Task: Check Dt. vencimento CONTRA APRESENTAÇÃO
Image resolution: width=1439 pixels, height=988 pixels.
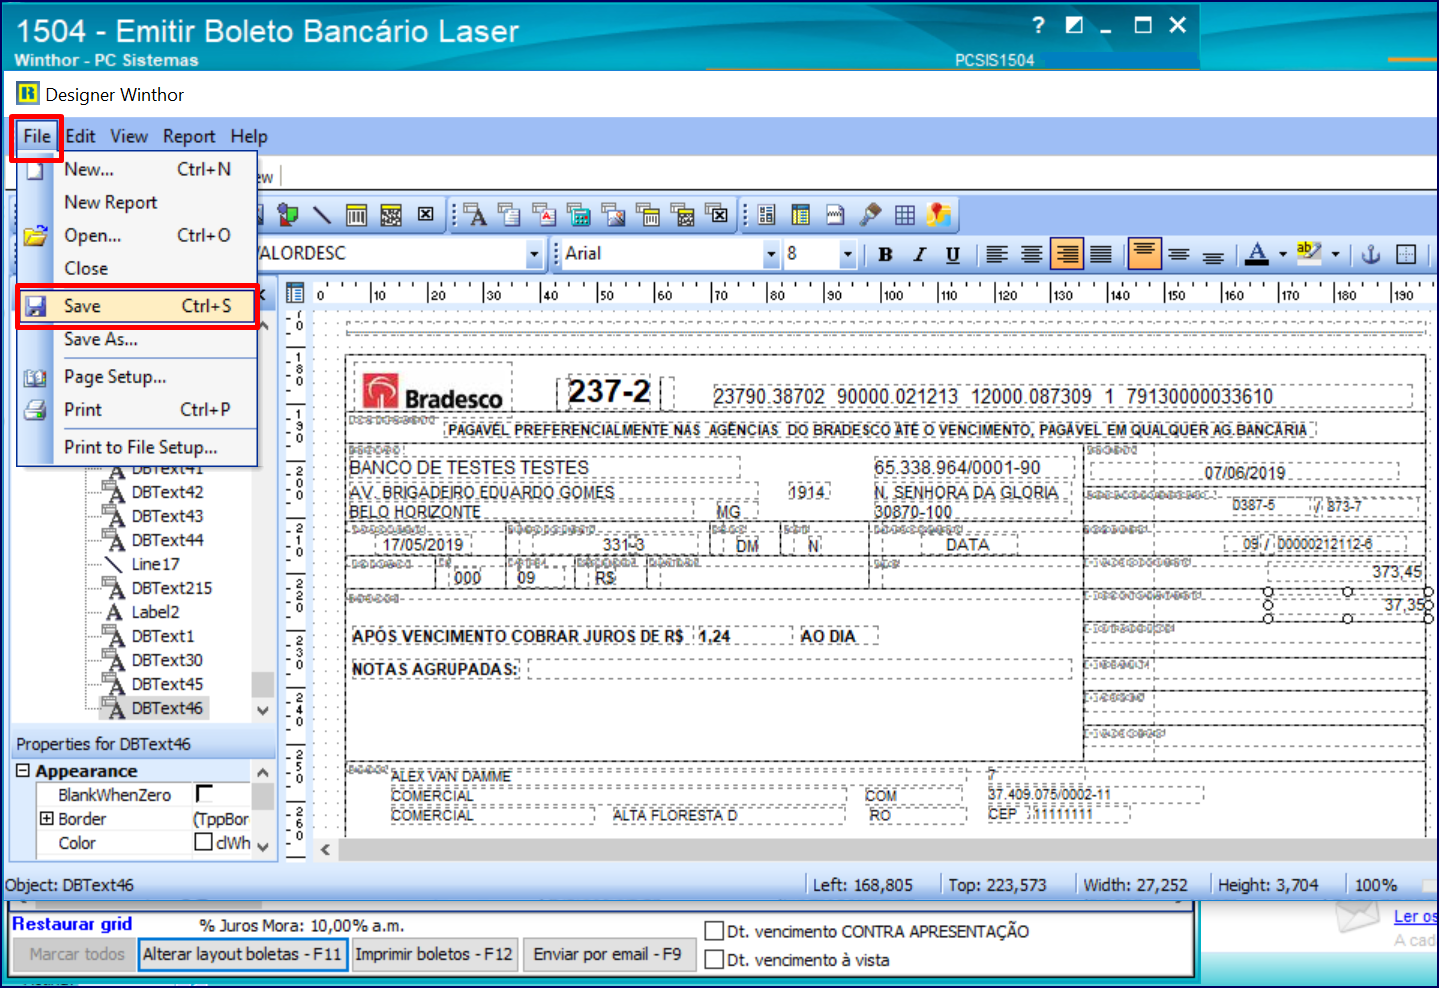Action: [714, 931]
